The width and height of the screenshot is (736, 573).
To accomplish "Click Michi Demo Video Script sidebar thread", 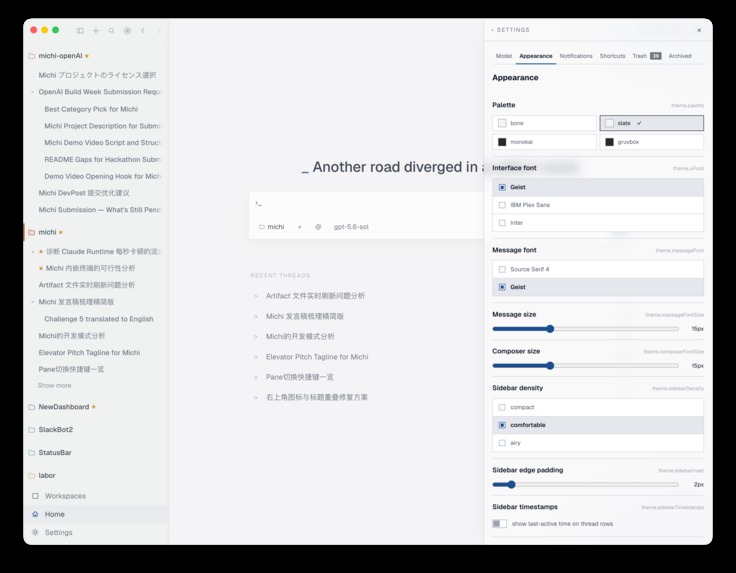I will pyautogui.click(x=102, y=143).
